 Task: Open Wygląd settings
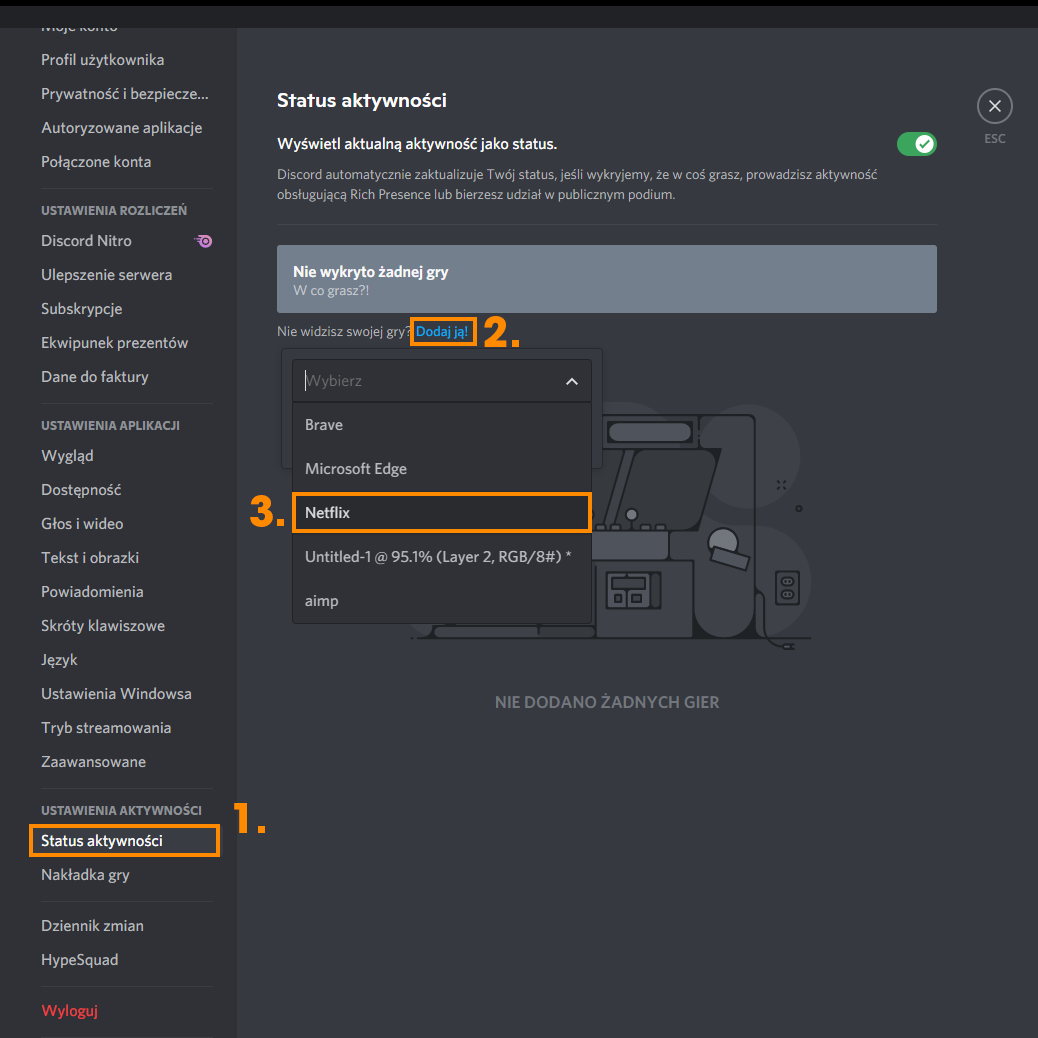coord(67,456)
